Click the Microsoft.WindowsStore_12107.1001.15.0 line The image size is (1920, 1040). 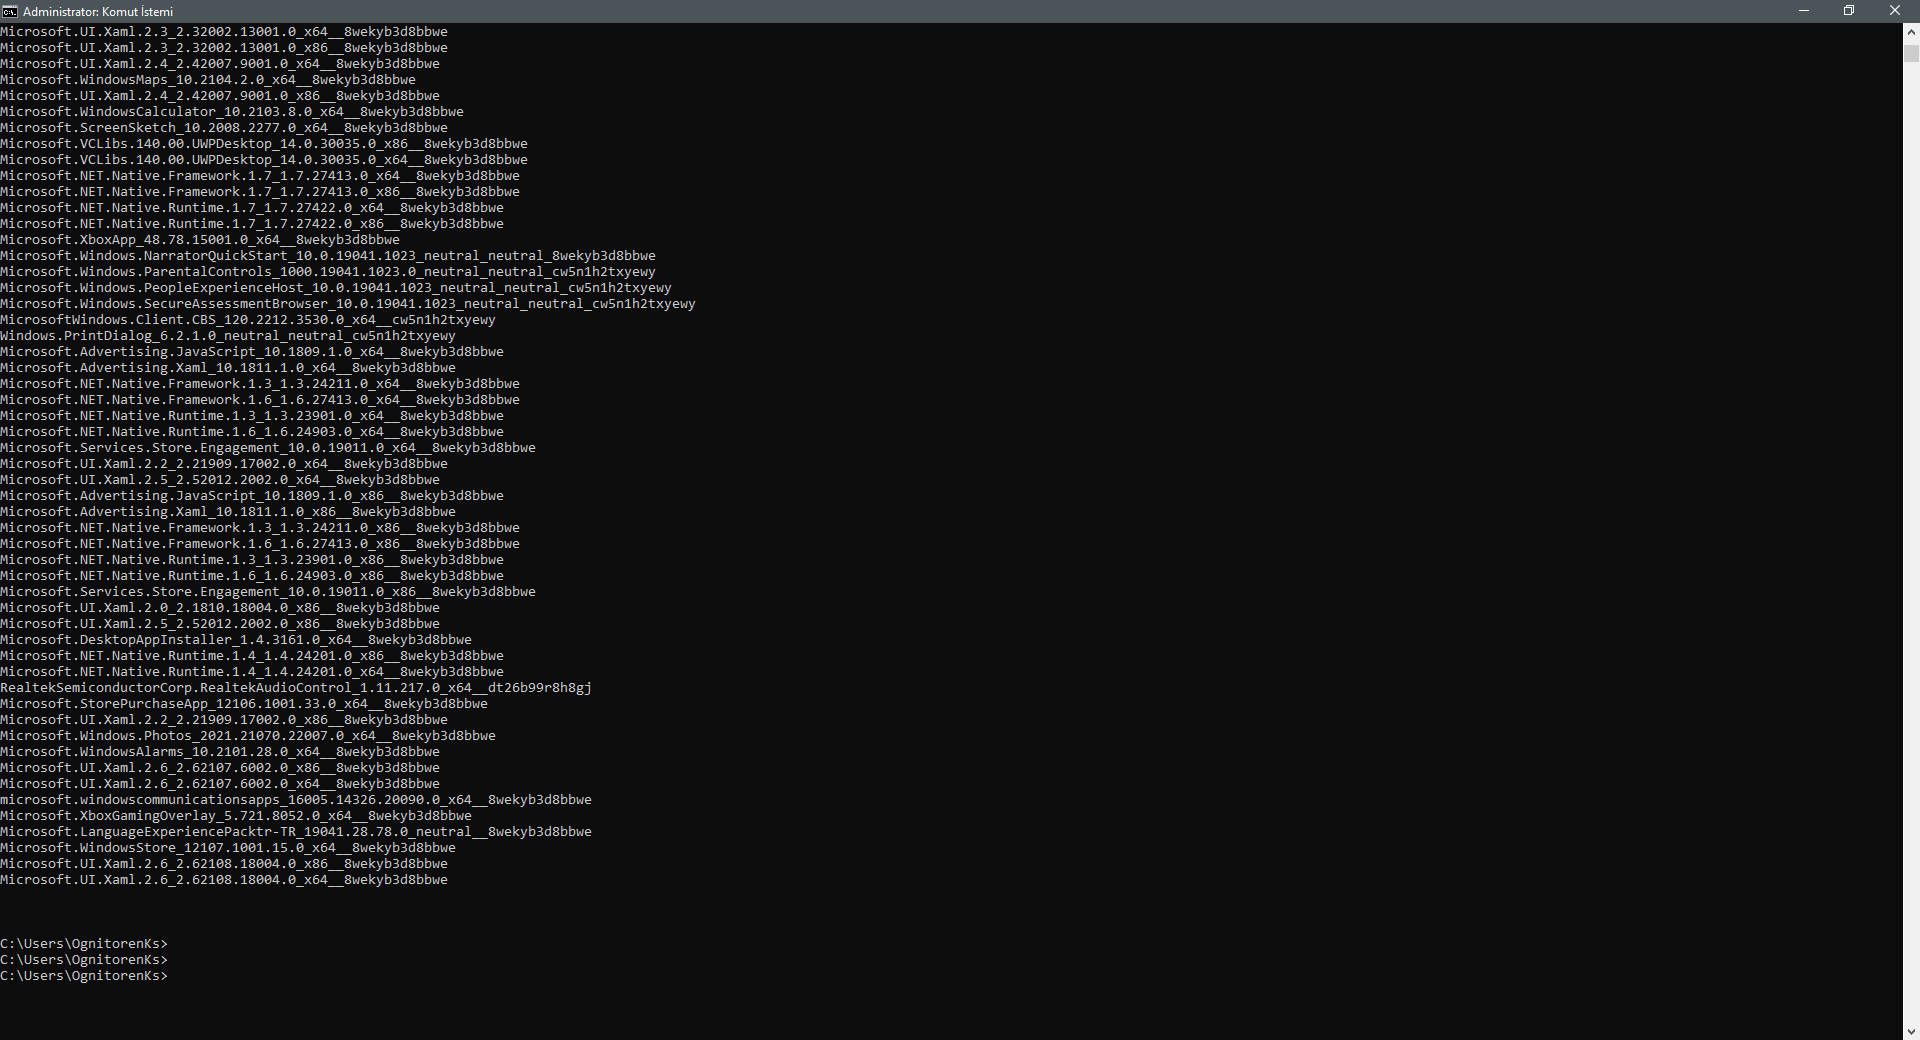[x=228, y=848]
